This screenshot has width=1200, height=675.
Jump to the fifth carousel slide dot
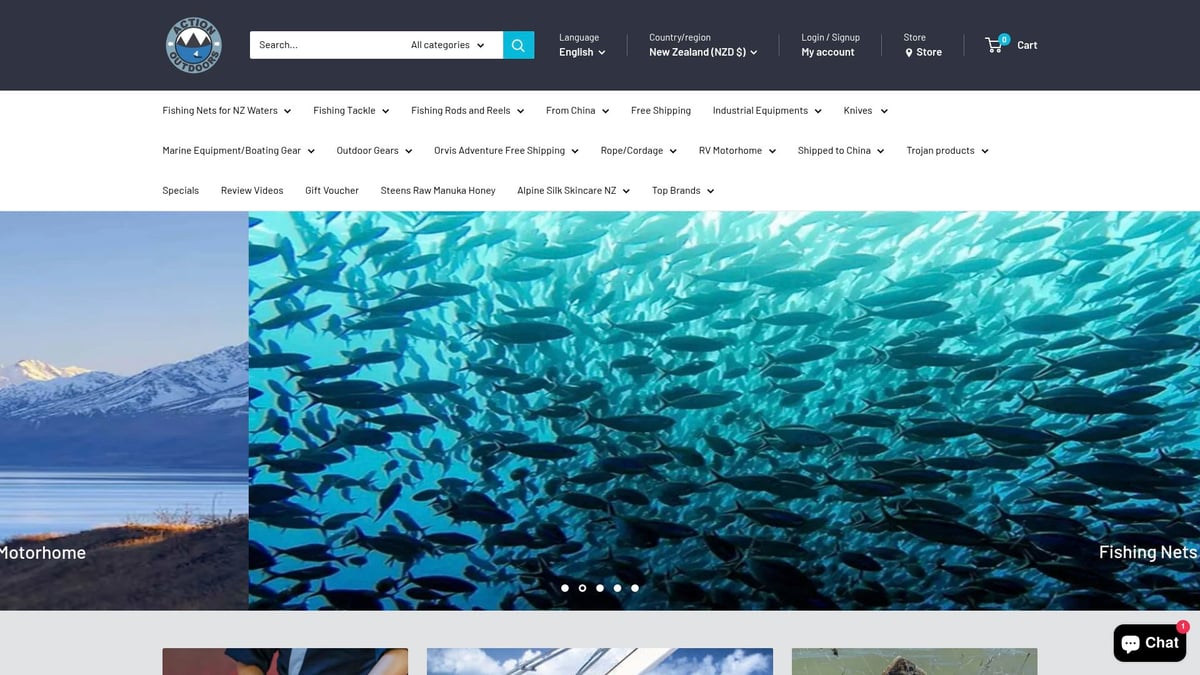pyautogui.click(x=635, y=588)
